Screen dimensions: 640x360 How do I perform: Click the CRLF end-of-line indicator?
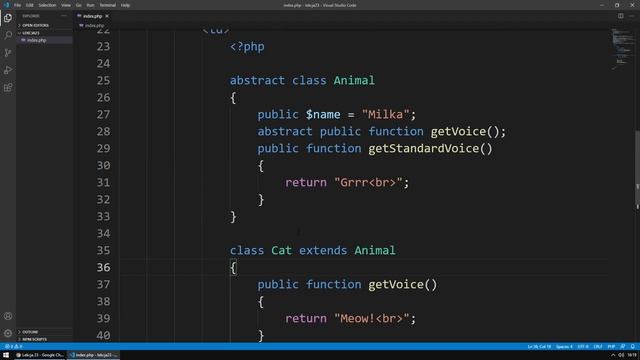pyautogui.click(x=598, y=347)
